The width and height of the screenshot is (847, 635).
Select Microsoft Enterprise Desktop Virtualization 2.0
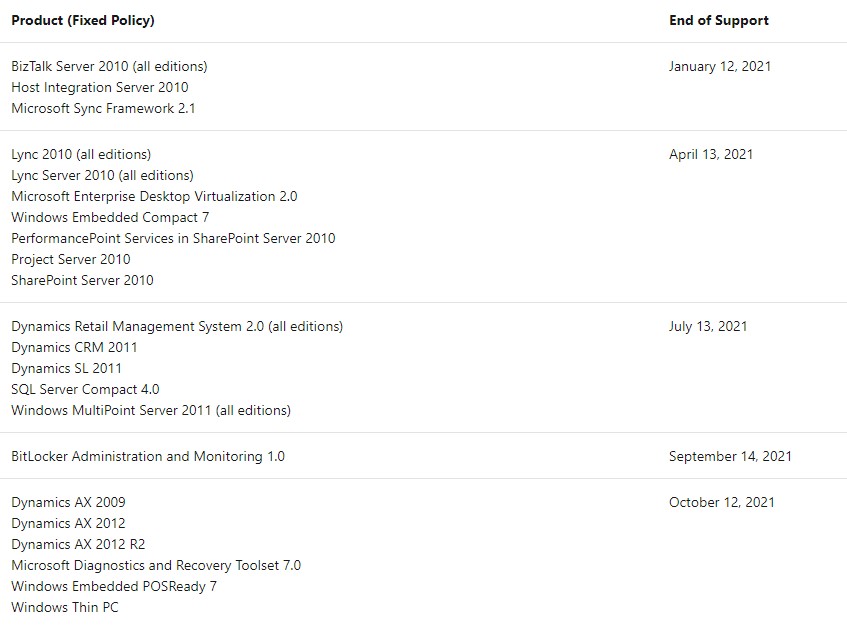(x=154, y=196)
